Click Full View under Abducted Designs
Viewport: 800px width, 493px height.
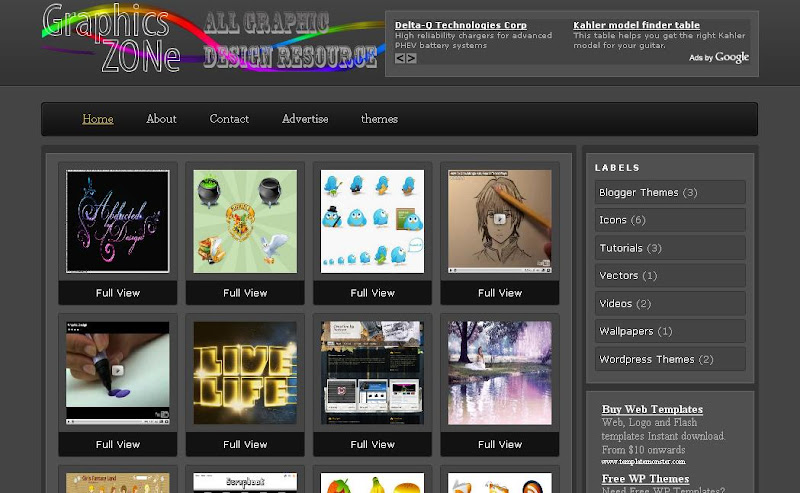click(x=117, y=293)
